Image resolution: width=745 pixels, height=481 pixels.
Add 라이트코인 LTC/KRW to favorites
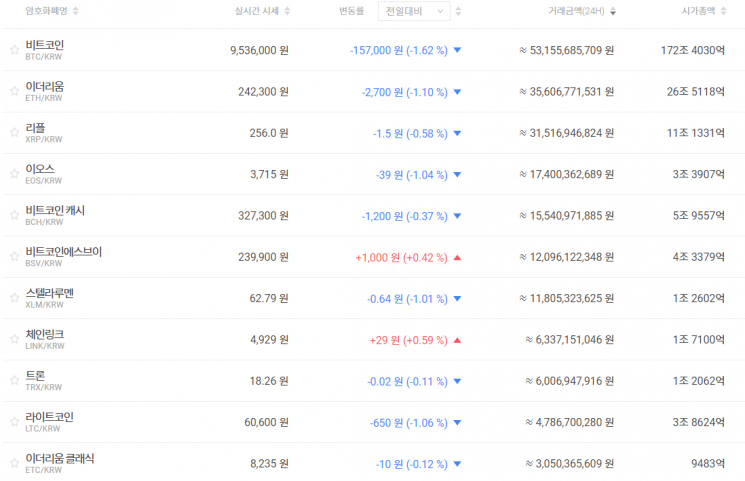(x=14, y=422)
